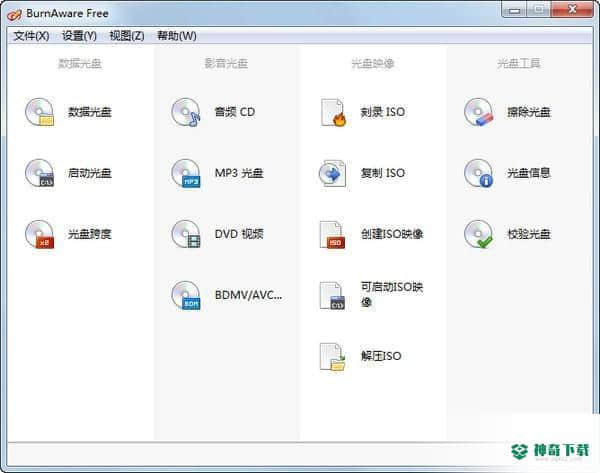
Task: Click the 音频 CD music disc icon
Action: 186,112
